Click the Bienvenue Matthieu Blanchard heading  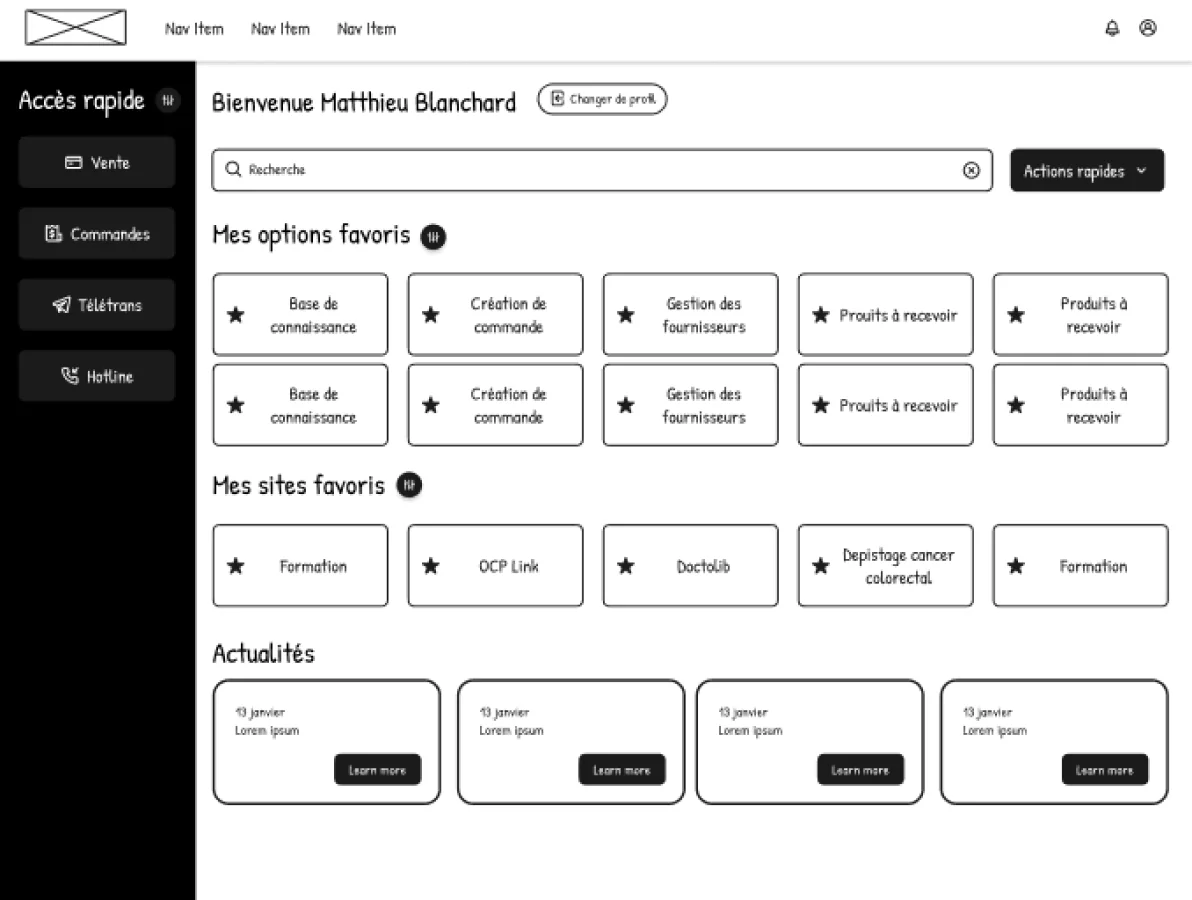pyautogui.click(x=363, y=102)
